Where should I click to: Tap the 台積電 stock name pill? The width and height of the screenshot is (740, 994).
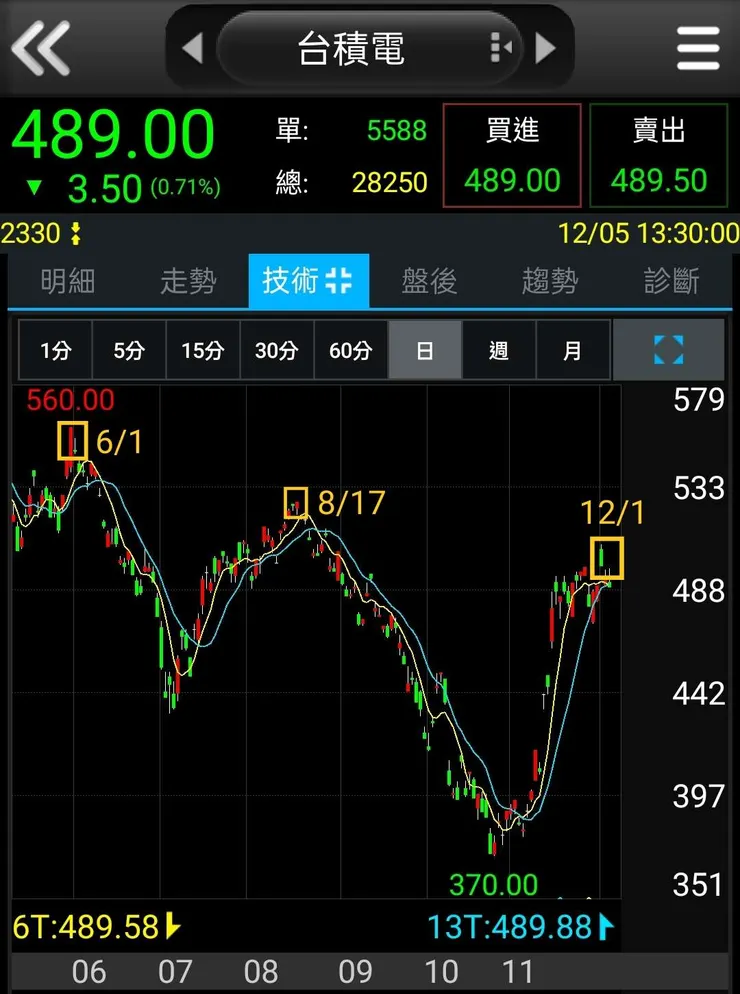coord(370,48)
